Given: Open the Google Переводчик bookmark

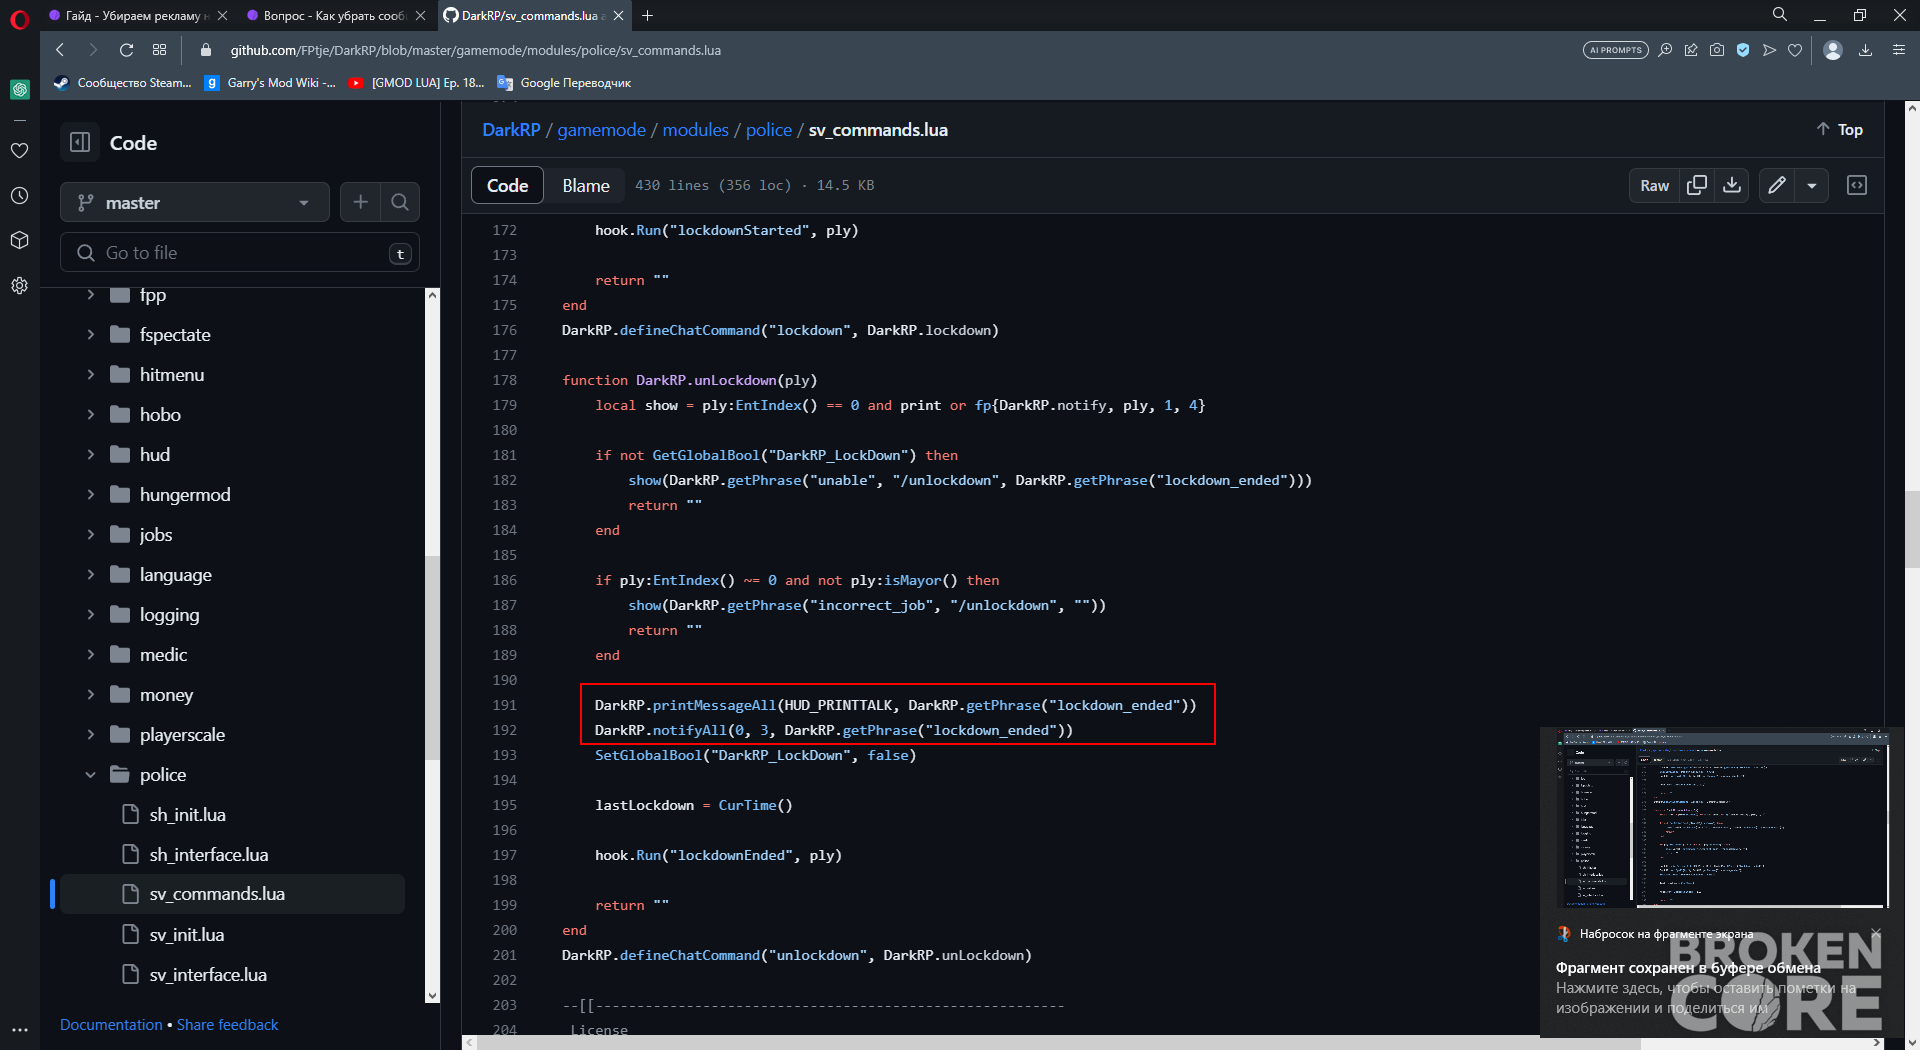Looking at the screenshot, I should (565, 83).
